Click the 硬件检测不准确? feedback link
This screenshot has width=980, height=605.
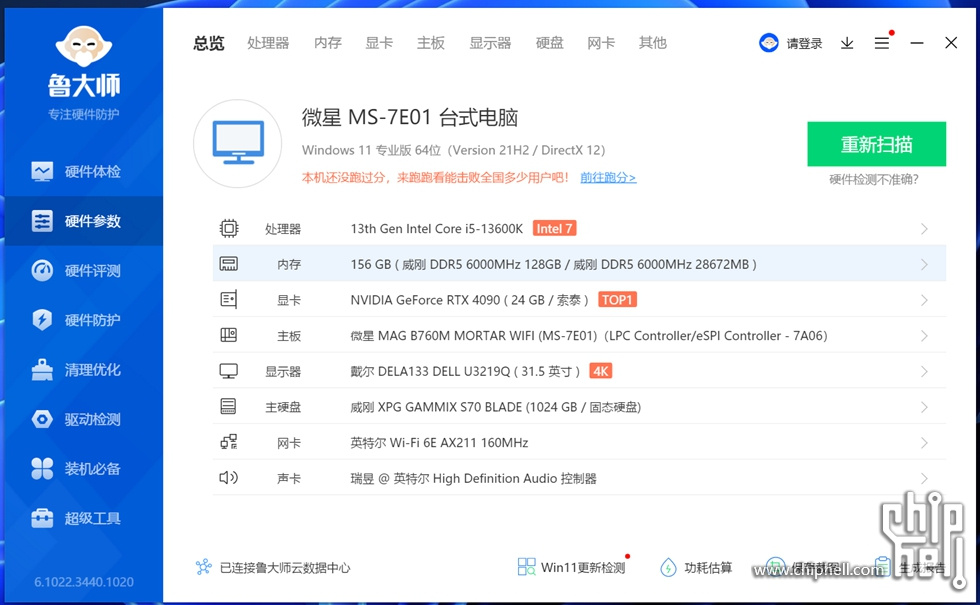874,180
